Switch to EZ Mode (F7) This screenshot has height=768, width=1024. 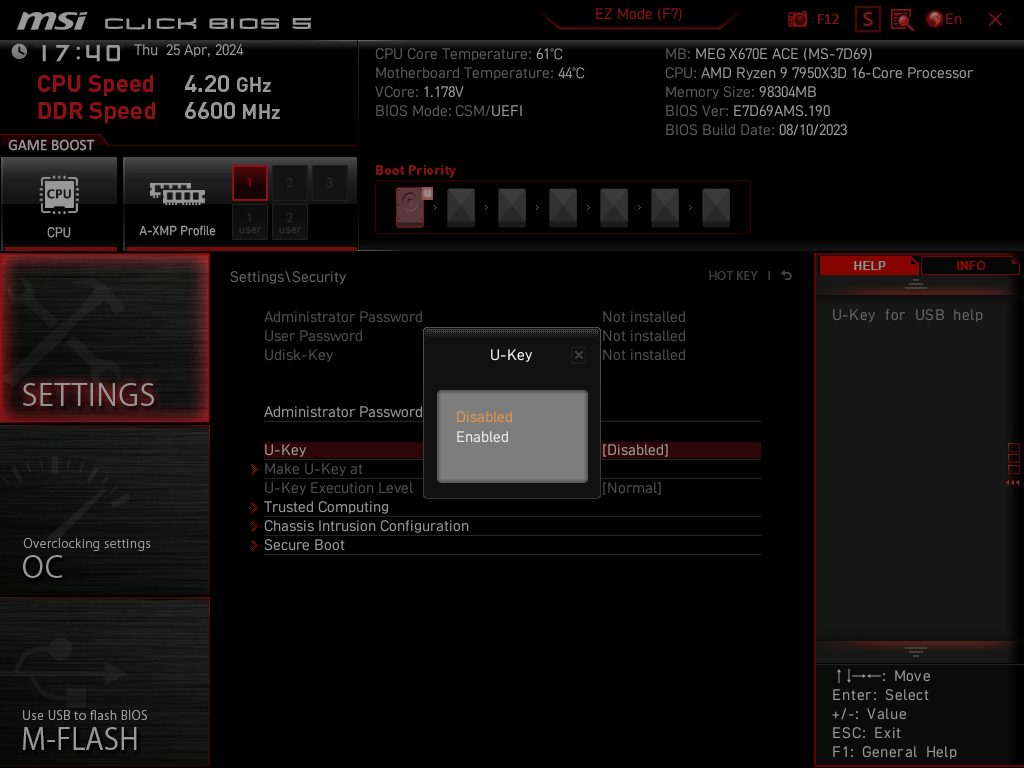click(x=639, y=14)
